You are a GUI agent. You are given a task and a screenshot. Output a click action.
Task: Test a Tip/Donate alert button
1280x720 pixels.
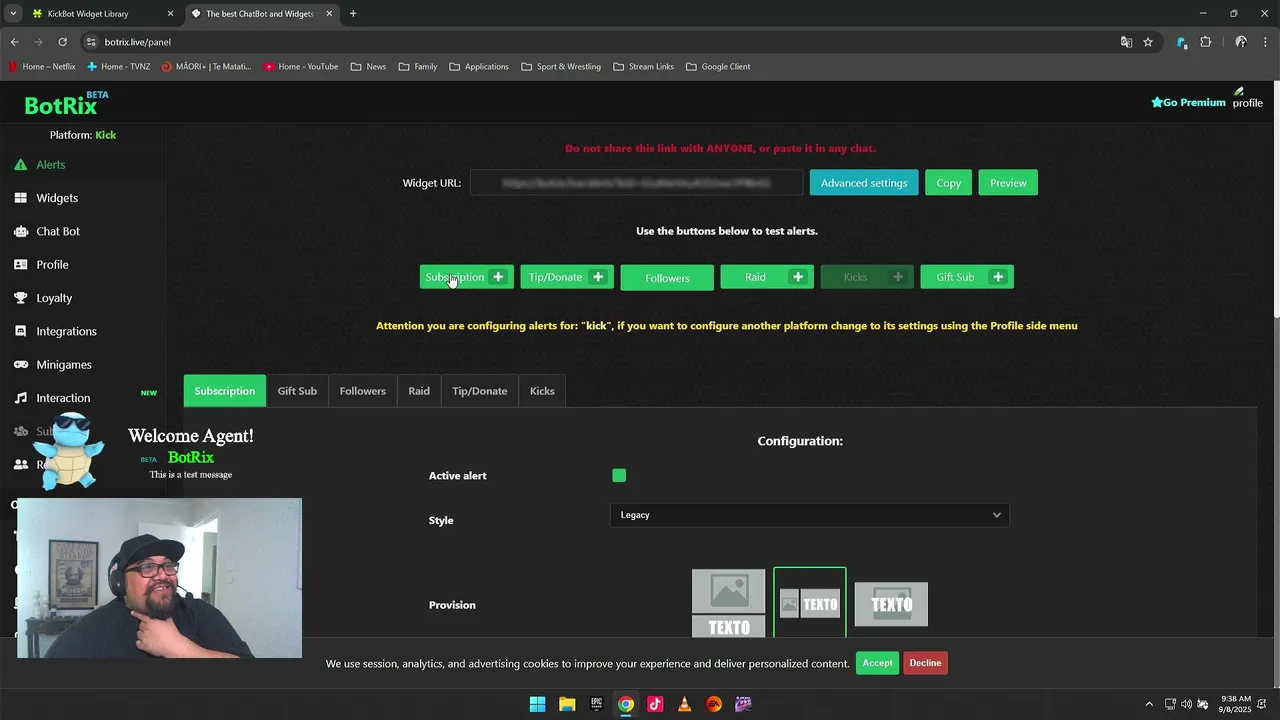click(567, 277)
